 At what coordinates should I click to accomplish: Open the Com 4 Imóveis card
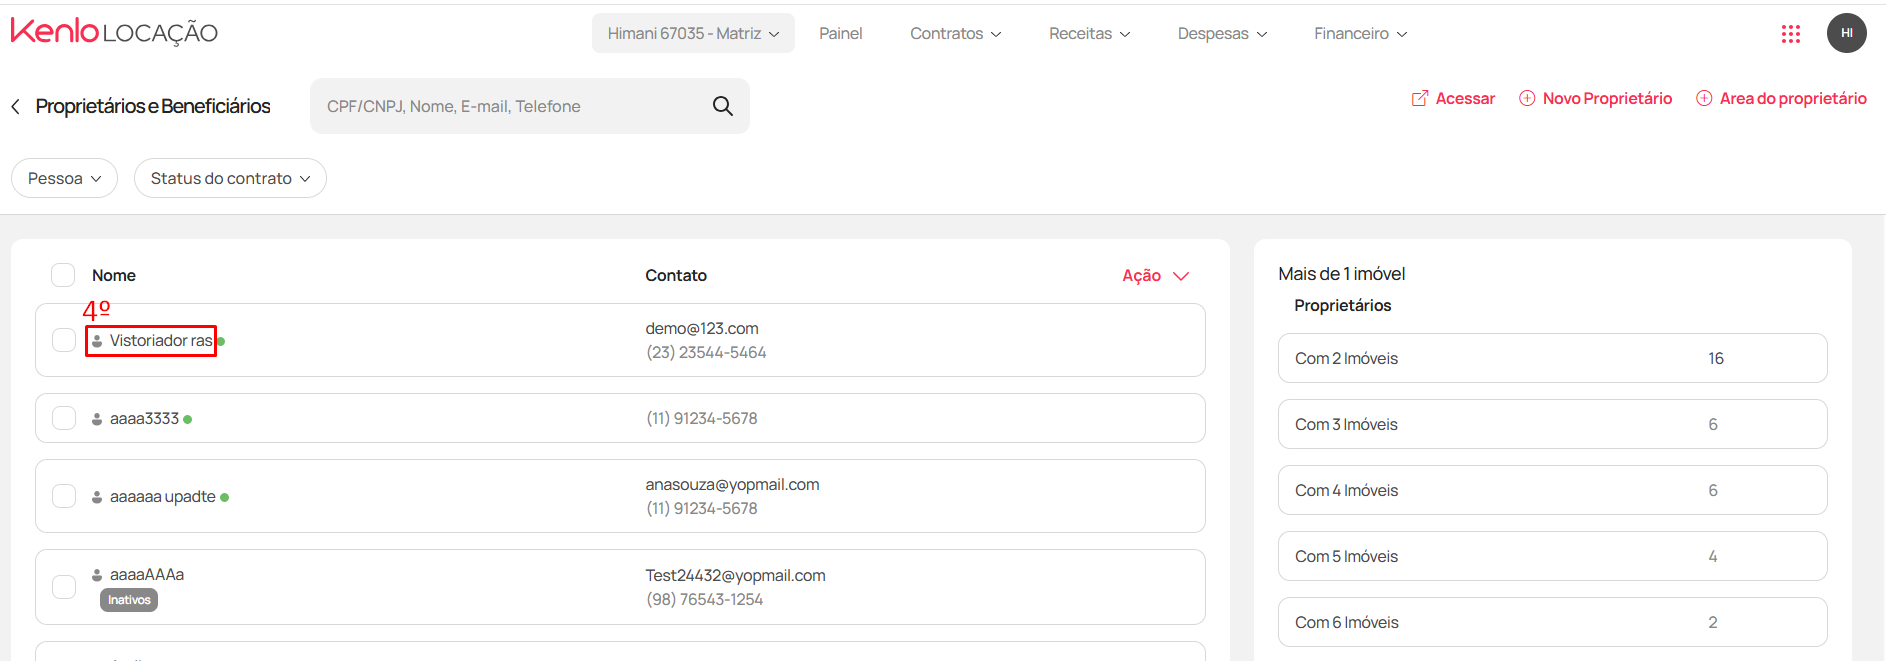(x=1552, y=490)
